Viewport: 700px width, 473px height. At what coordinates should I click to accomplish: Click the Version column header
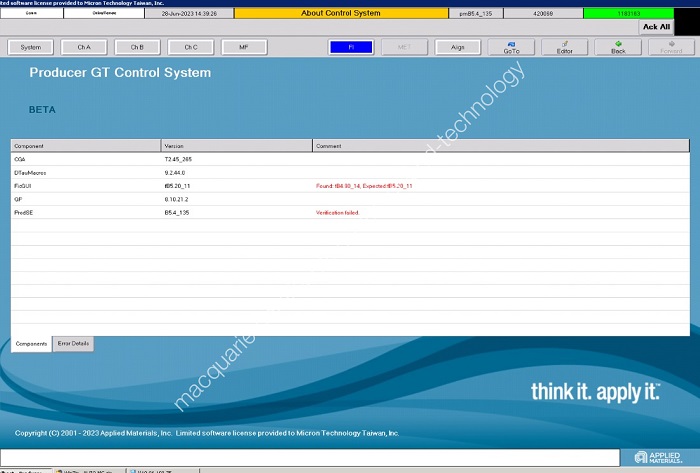tap(236, 146)
